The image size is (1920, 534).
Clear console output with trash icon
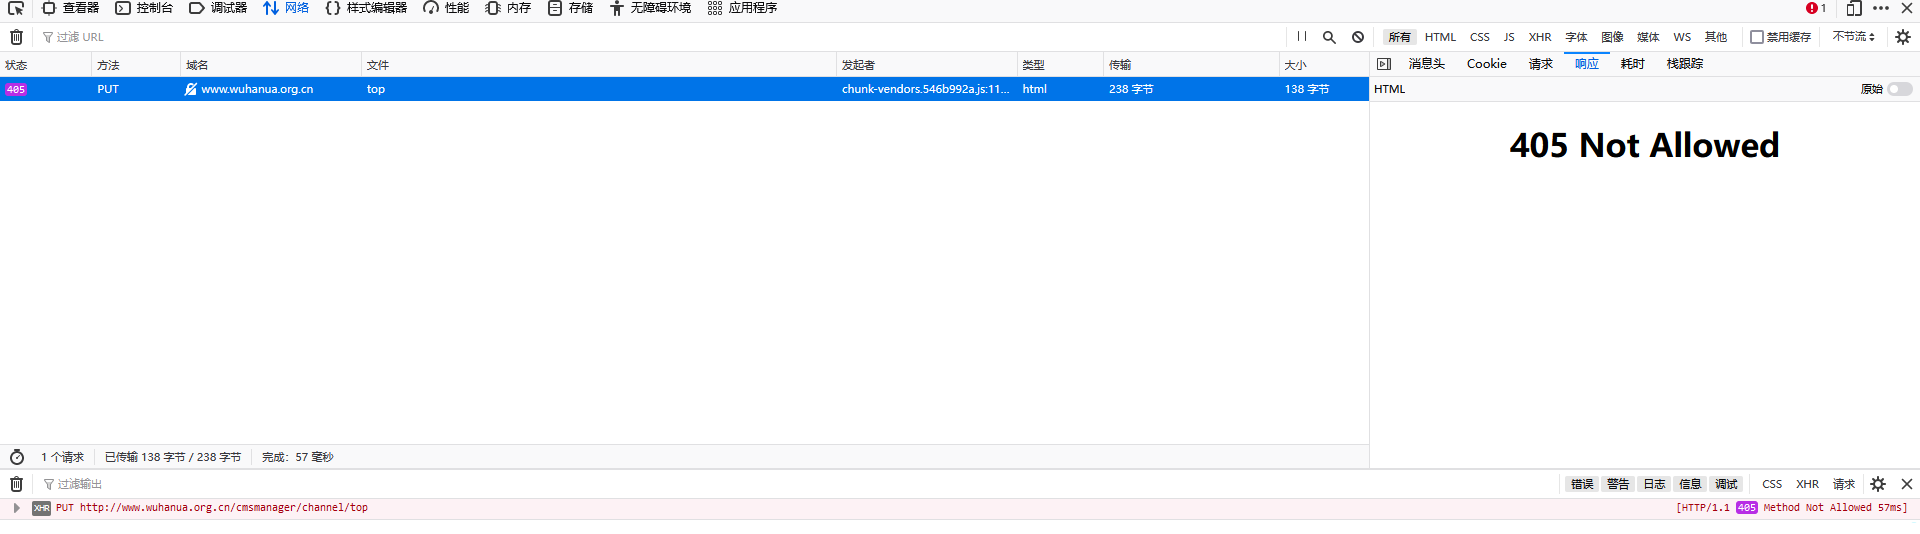[x=16, y=484]
